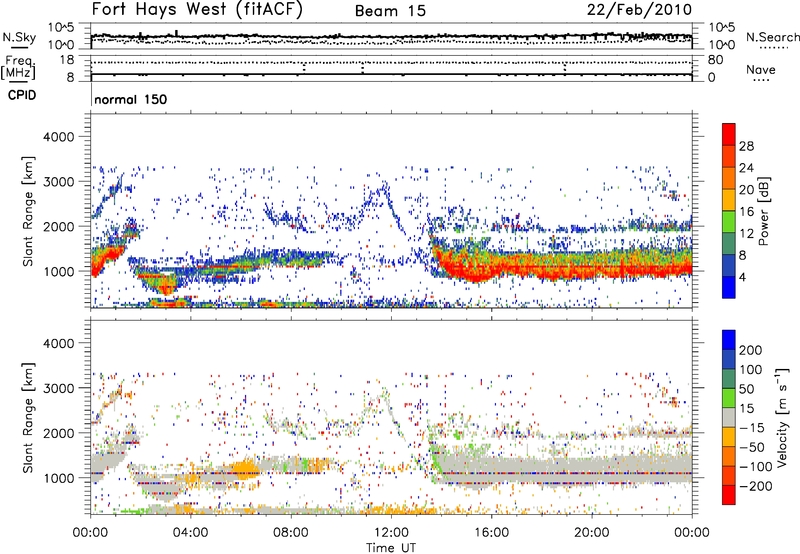Click "Slant Range [km]" label of Power panel
Image resolution: width=800 pixels, height=554 pixels.
coord(28,211)
